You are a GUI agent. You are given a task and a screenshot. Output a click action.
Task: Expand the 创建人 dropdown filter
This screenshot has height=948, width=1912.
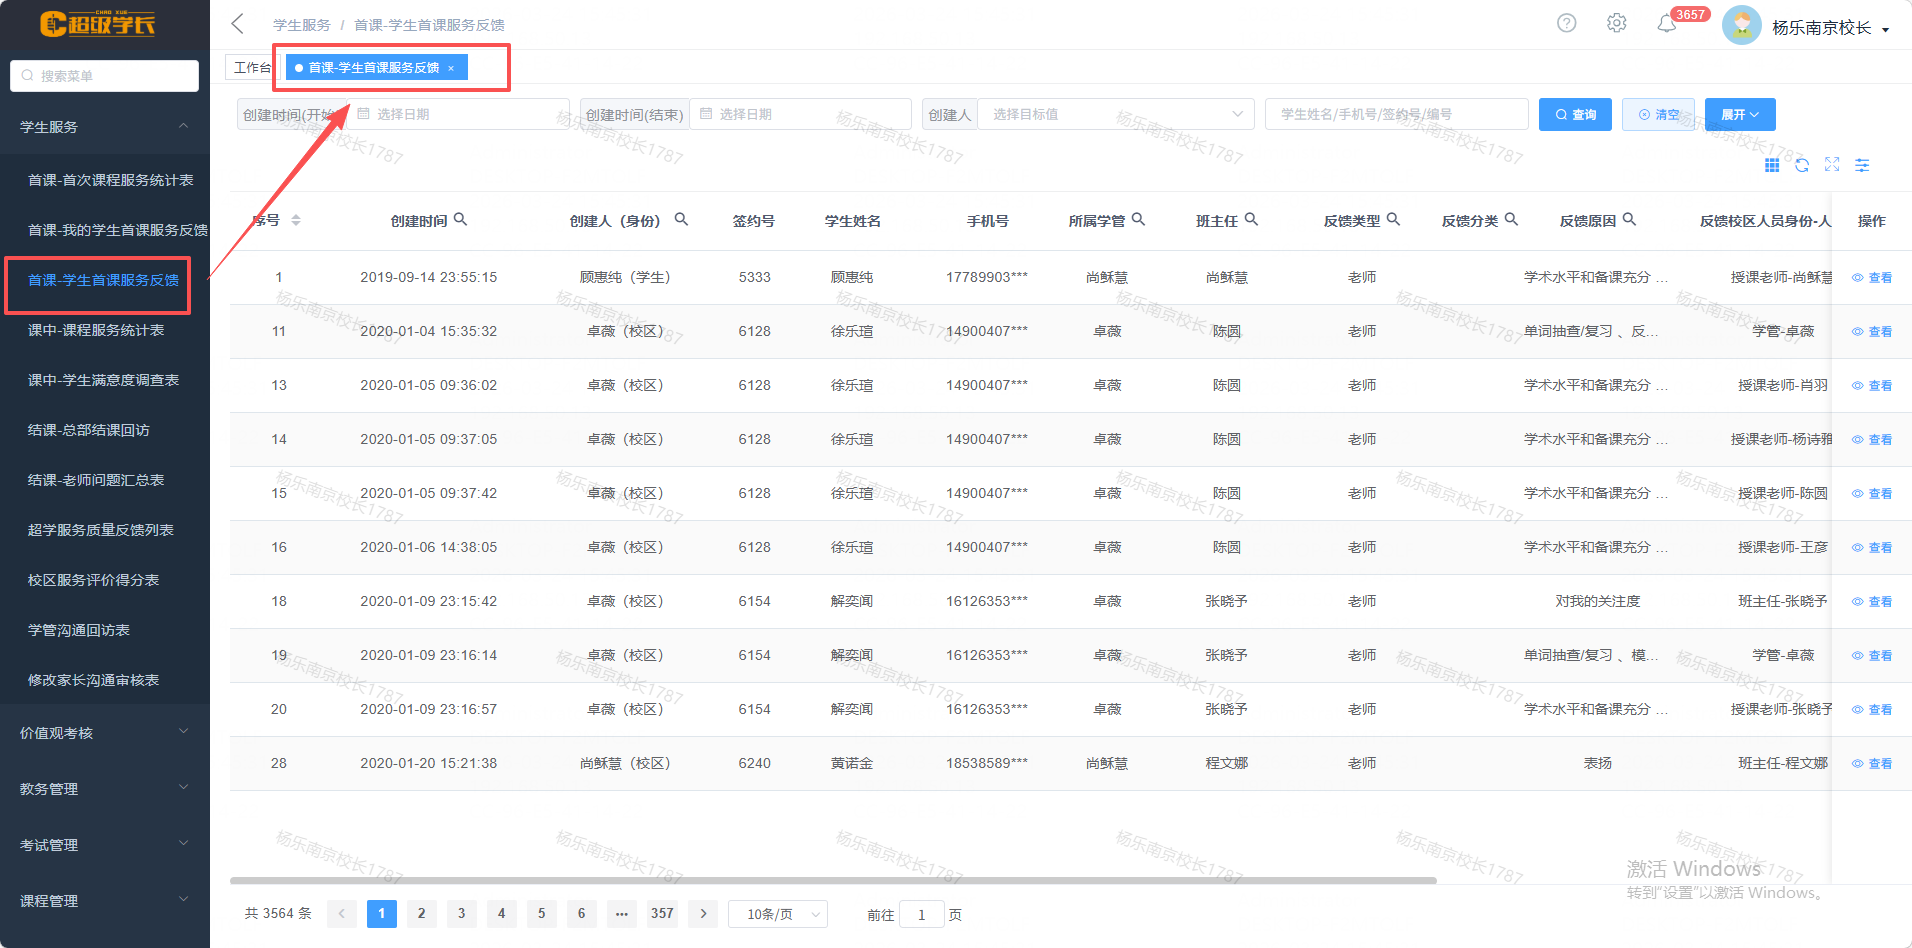[x=1115, y=114]
